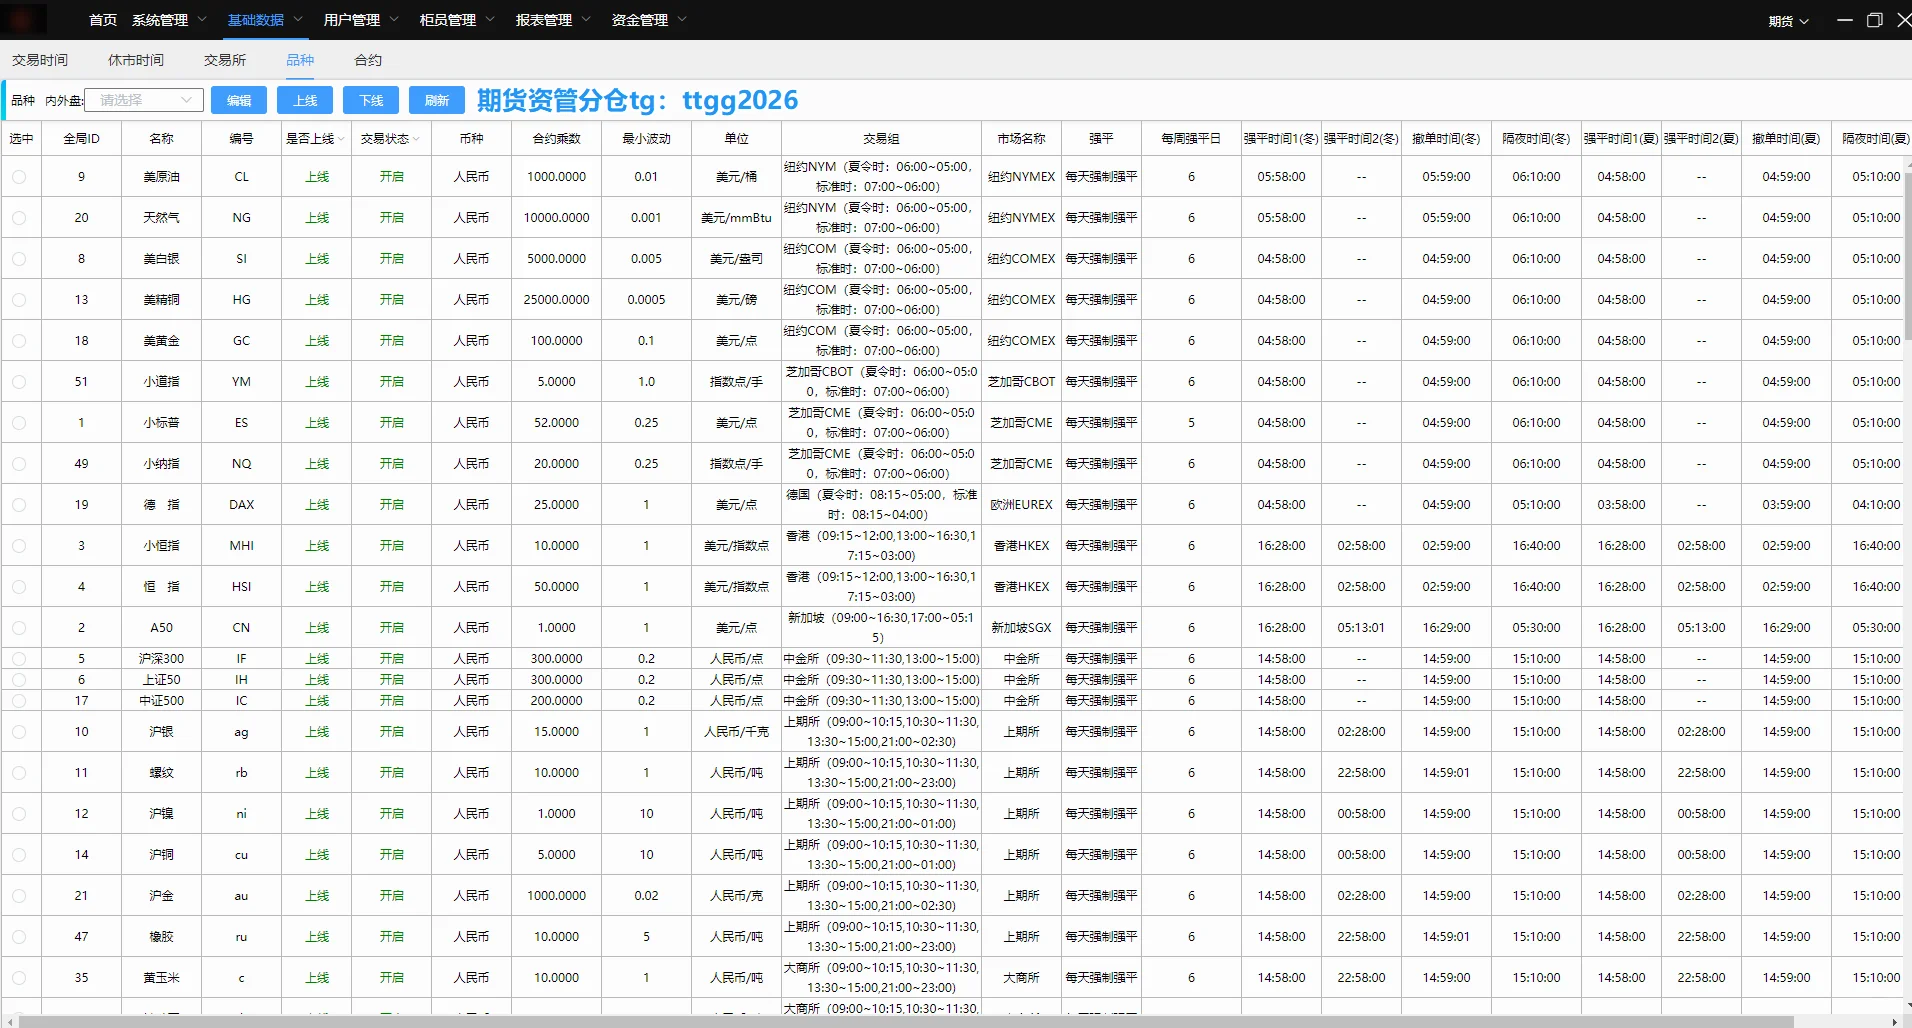Expand the 资金管理 menu chevron

pyautogui.click(x=684, y=20)
